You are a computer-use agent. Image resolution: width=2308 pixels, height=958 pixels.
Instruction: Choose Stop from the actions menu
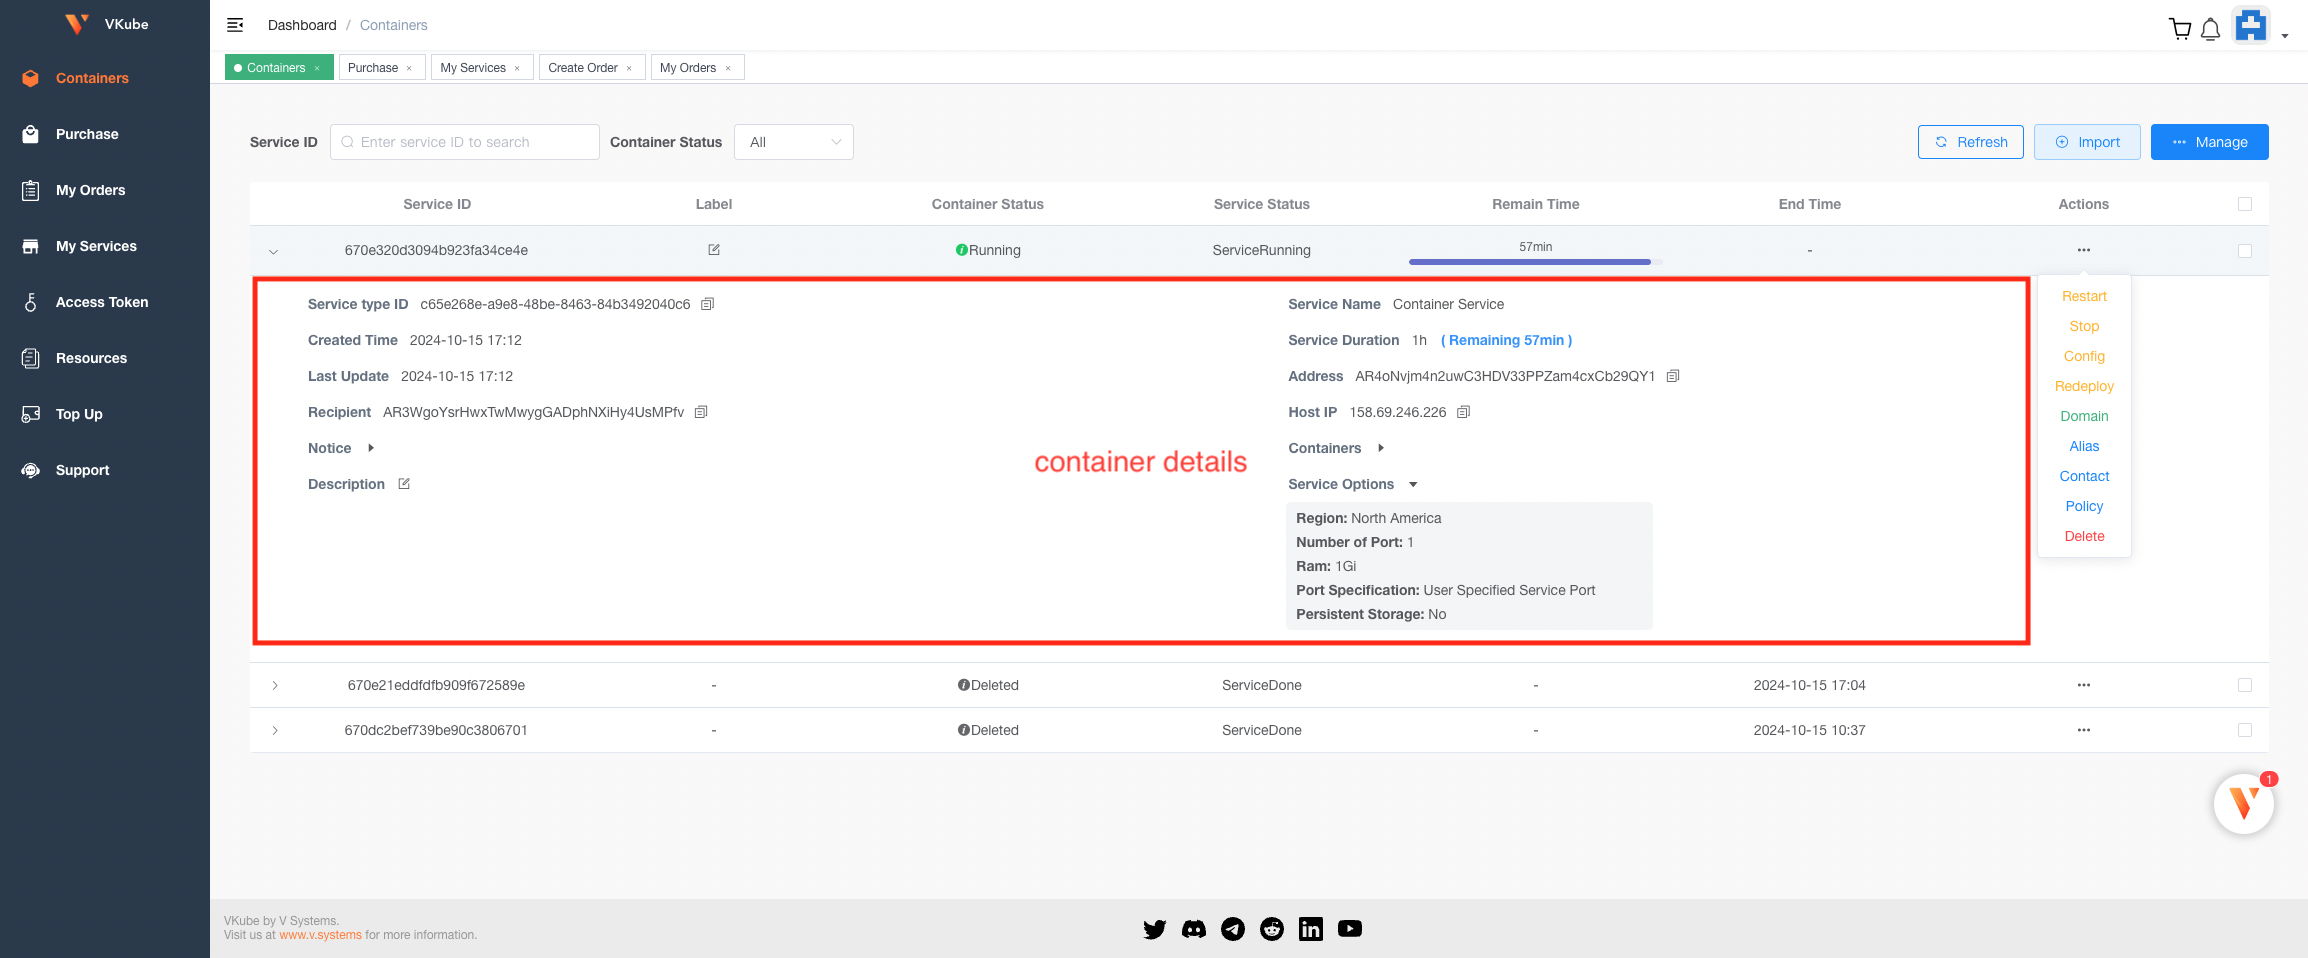(x=2084, y=326)
